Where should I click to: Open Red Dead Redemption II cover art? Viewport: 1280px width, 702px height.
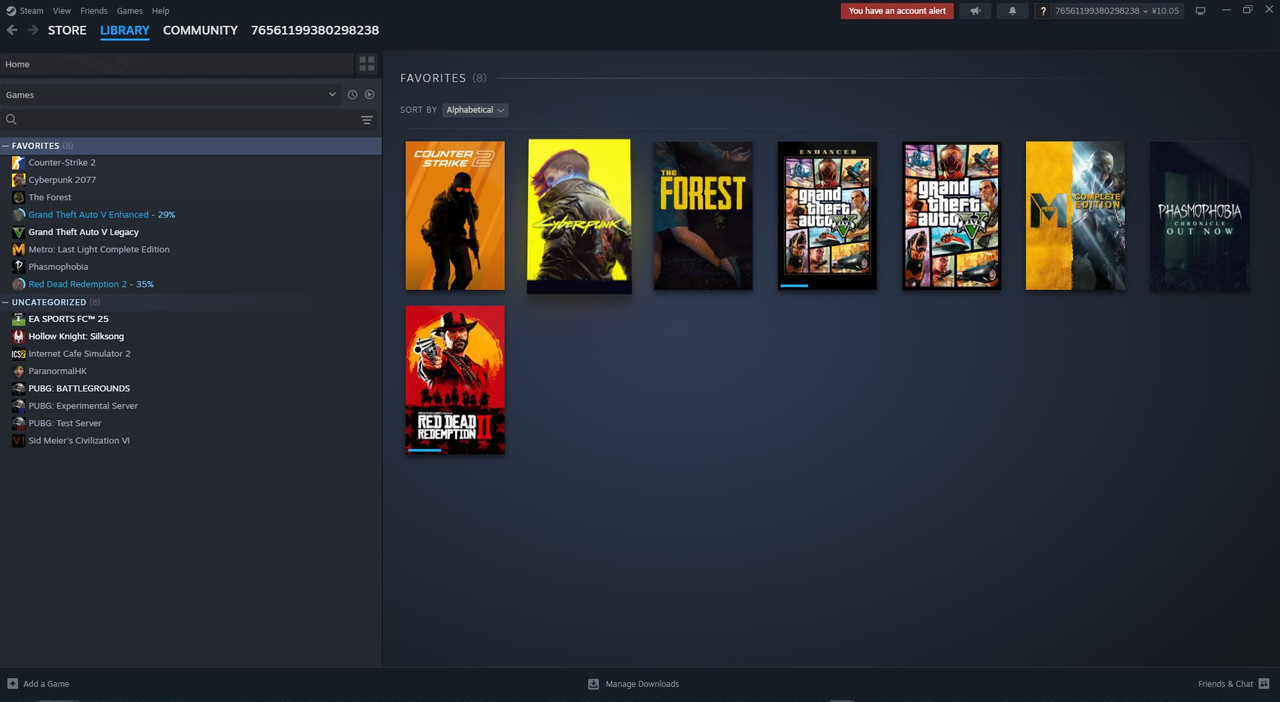point(455,380)
